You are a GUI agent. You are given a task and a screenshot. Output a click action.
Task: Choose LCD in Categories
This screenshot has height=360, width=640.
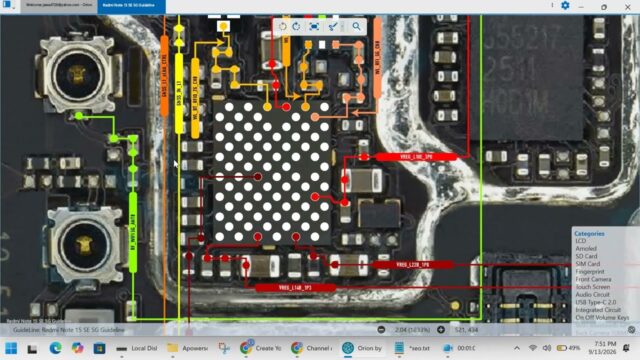tap(580, 241)
